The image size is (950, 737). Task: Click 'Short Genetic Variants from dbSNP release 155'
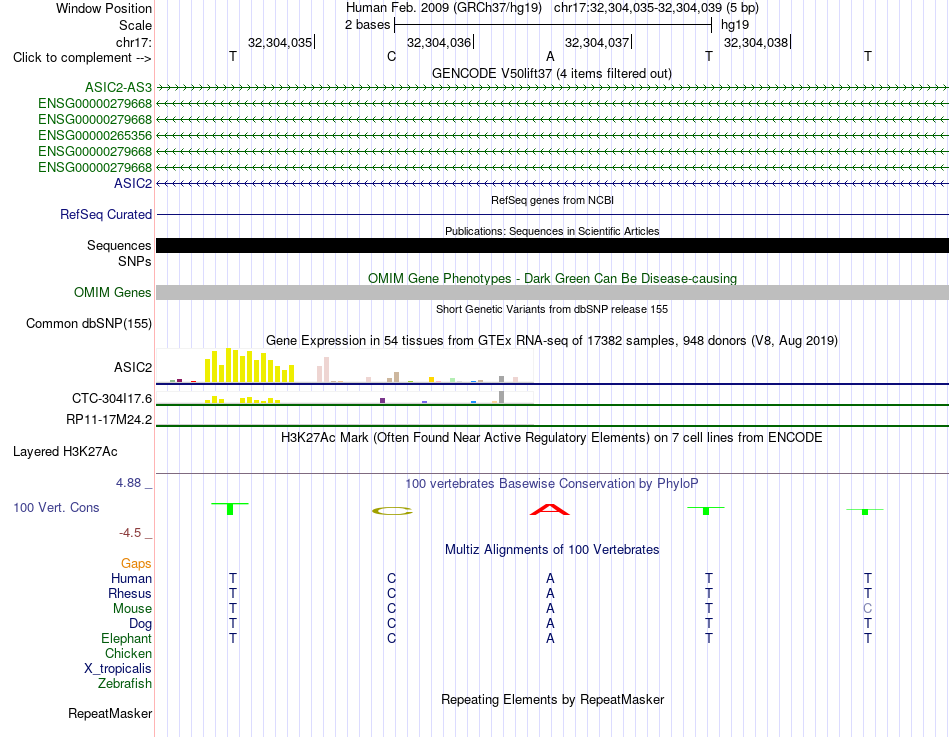(552, 309)
